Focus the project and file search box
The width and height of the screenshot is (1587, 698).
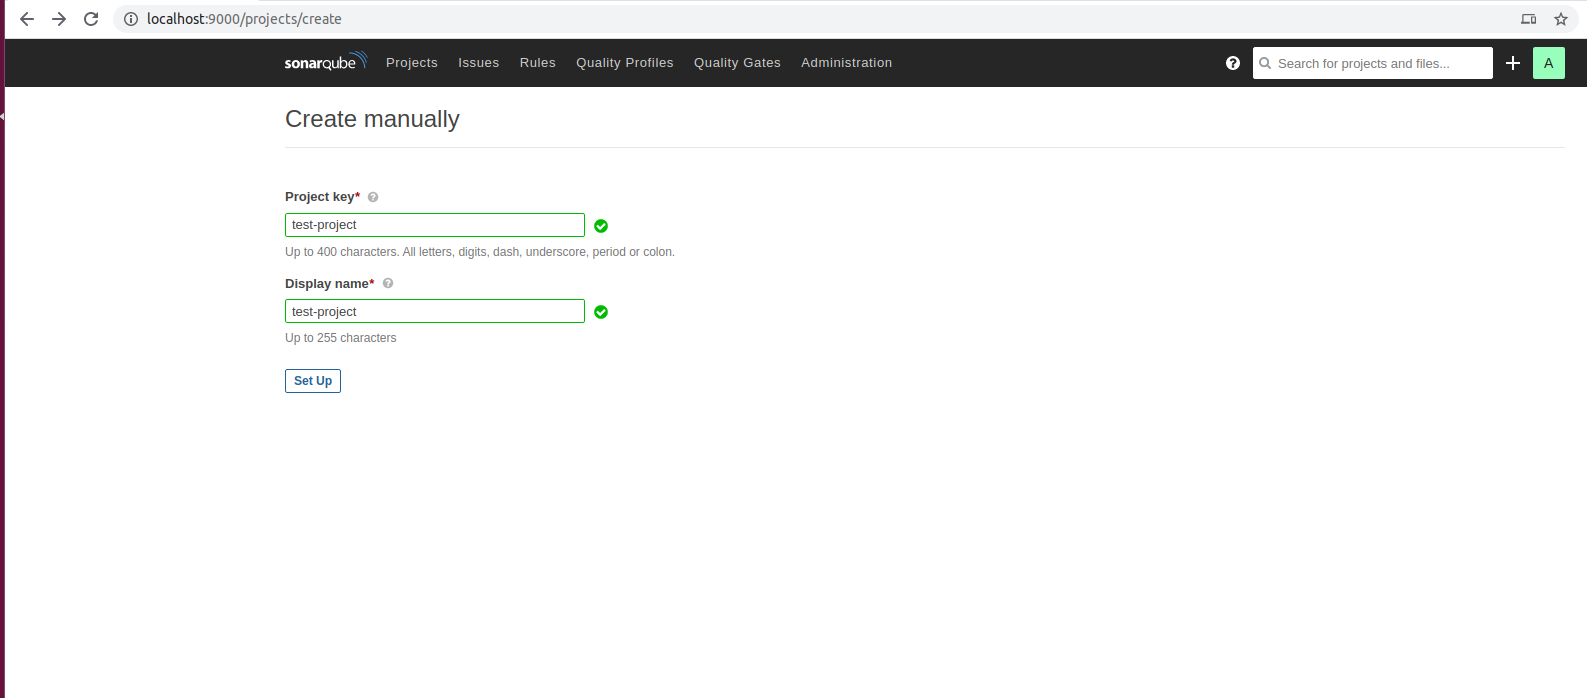click(1372, 63)
